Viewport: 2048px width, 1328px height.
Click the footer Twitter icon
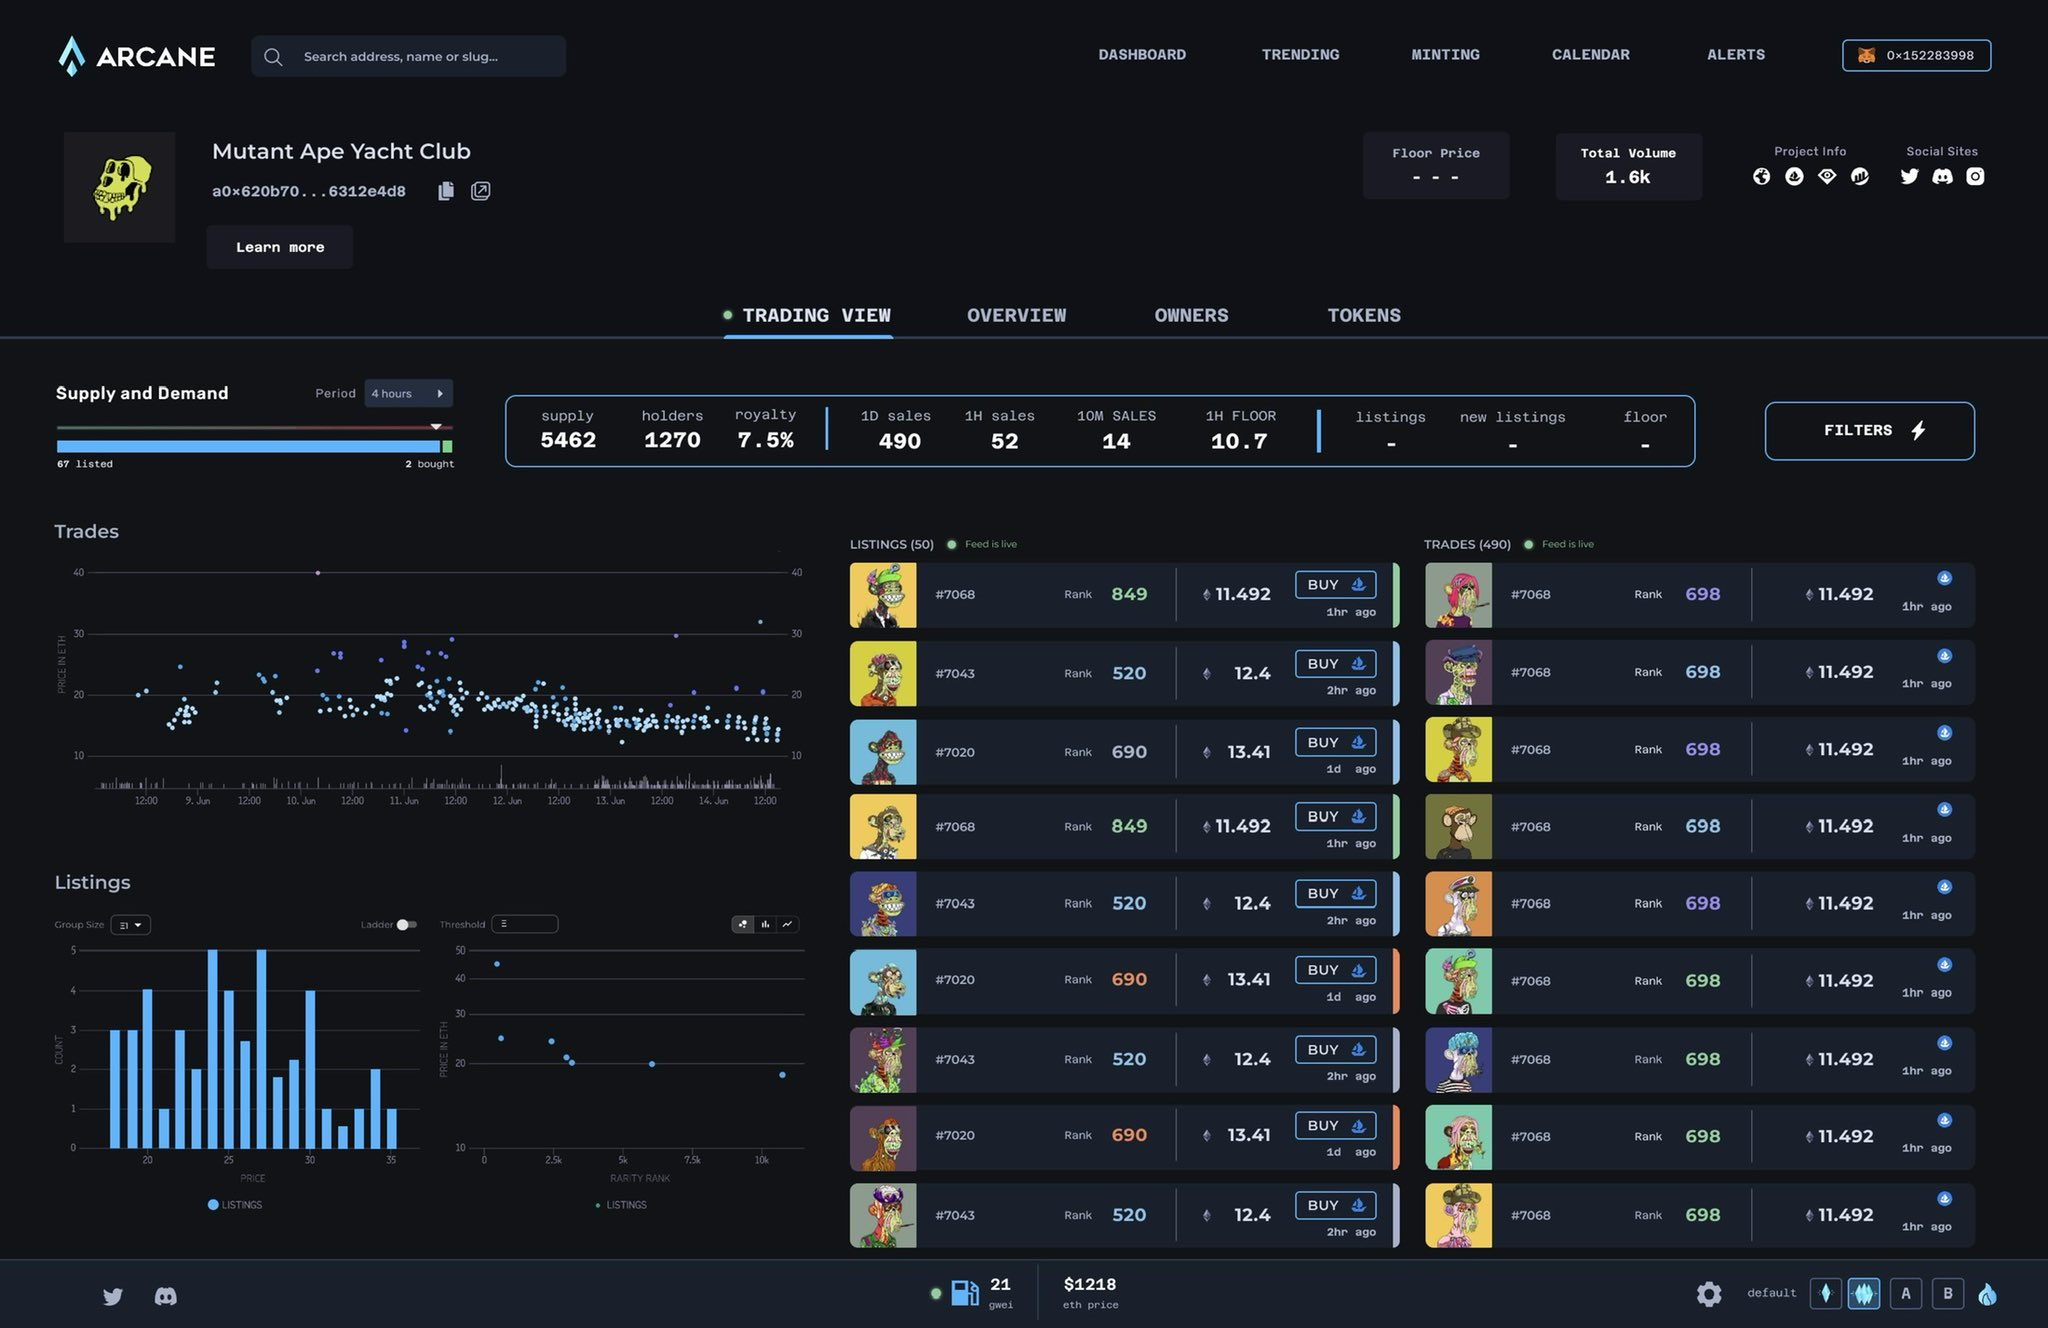(113, 1296)
